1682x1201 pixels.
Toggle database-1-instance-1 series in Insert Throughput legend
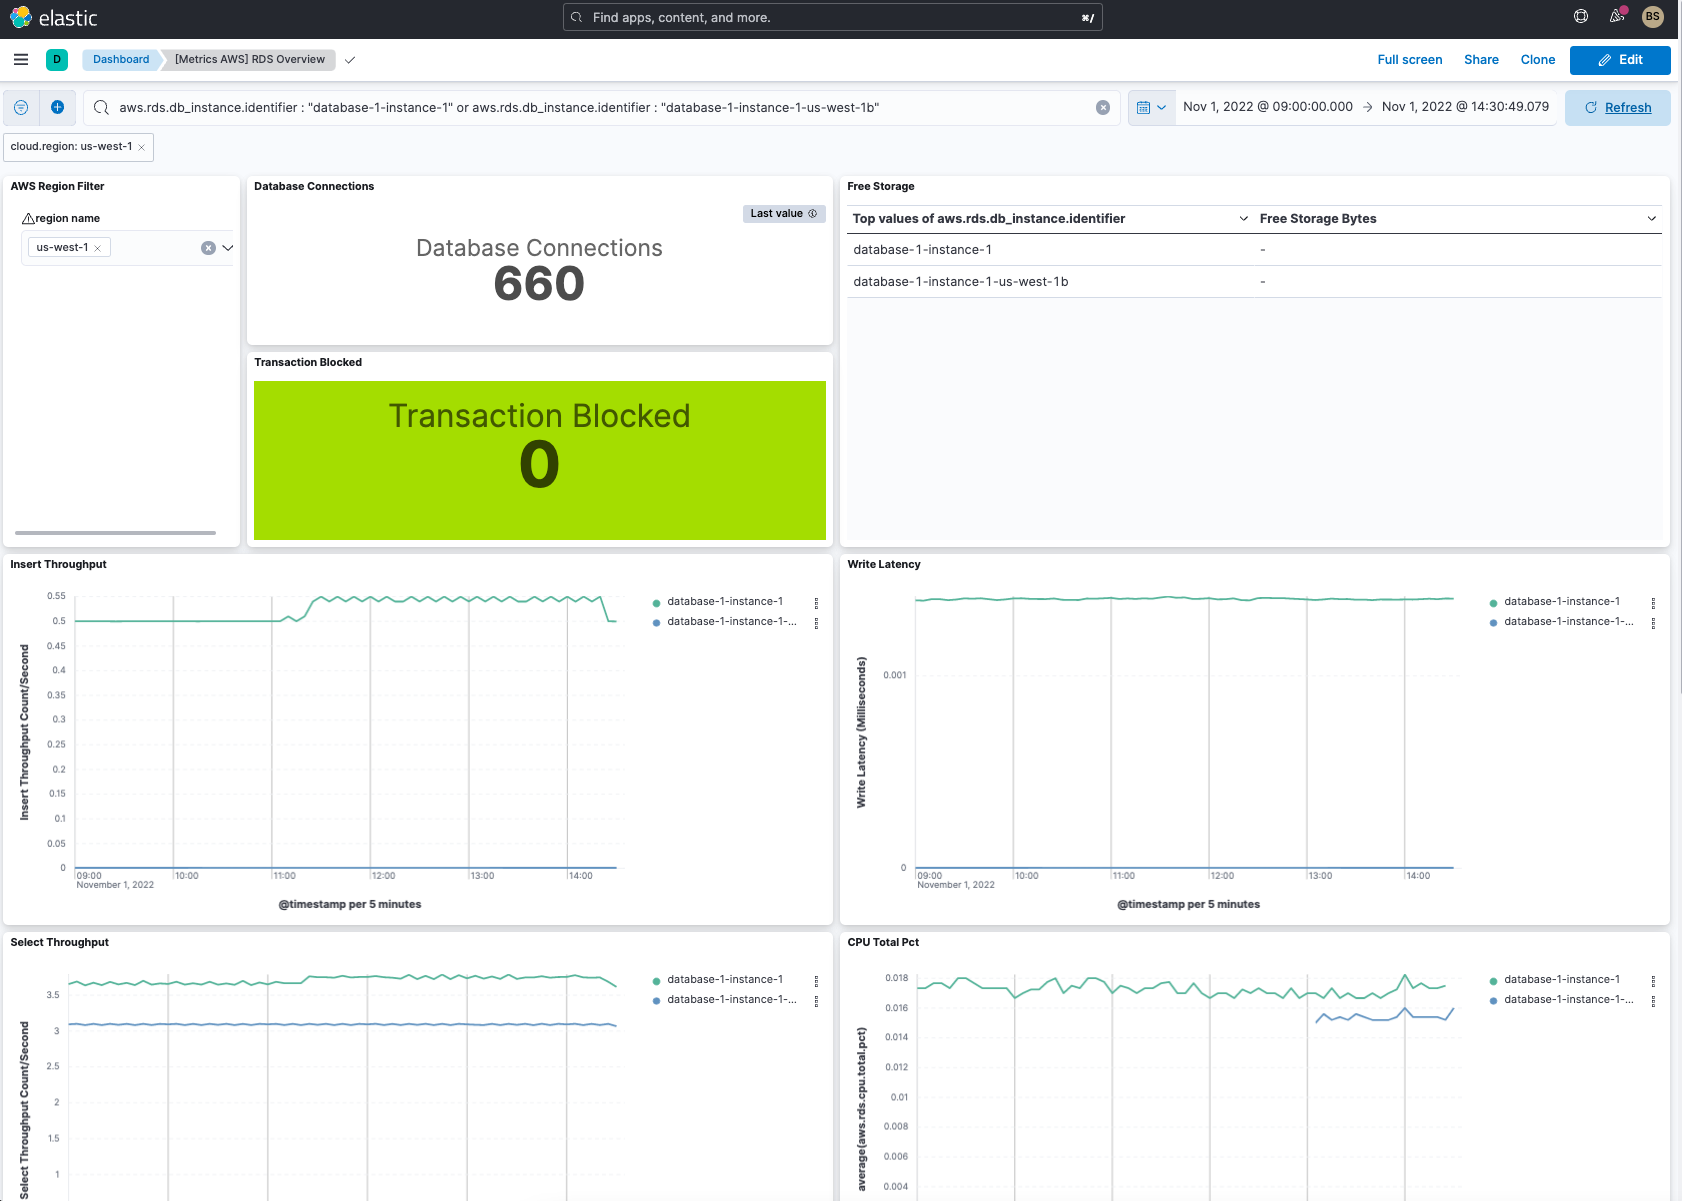coord(725,602)
